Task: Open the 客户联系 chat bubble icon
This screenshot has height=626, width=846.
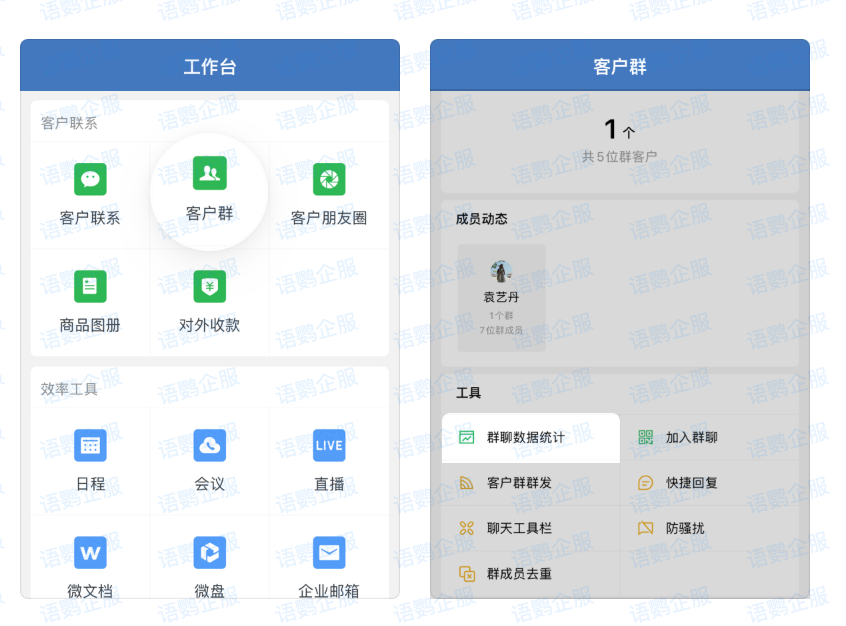Action: click(90, 180)
